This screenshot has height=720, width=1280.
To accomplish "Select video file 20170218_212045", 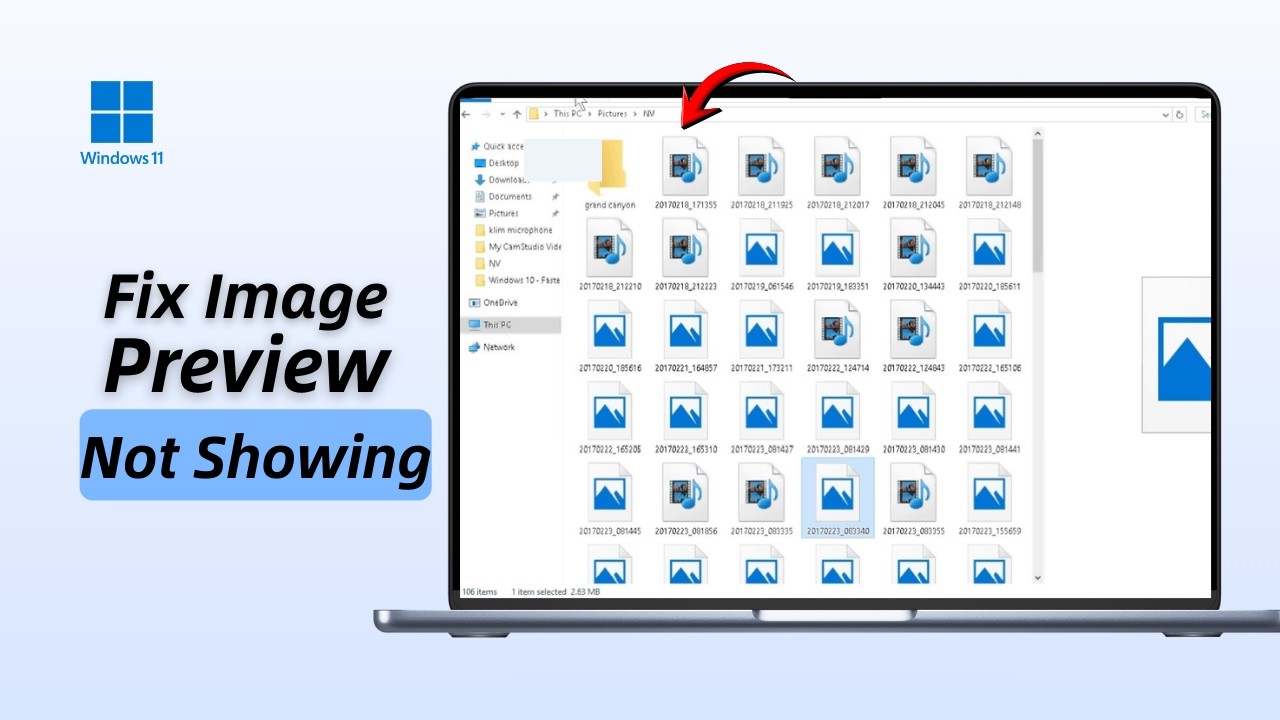I will (913, 172).
